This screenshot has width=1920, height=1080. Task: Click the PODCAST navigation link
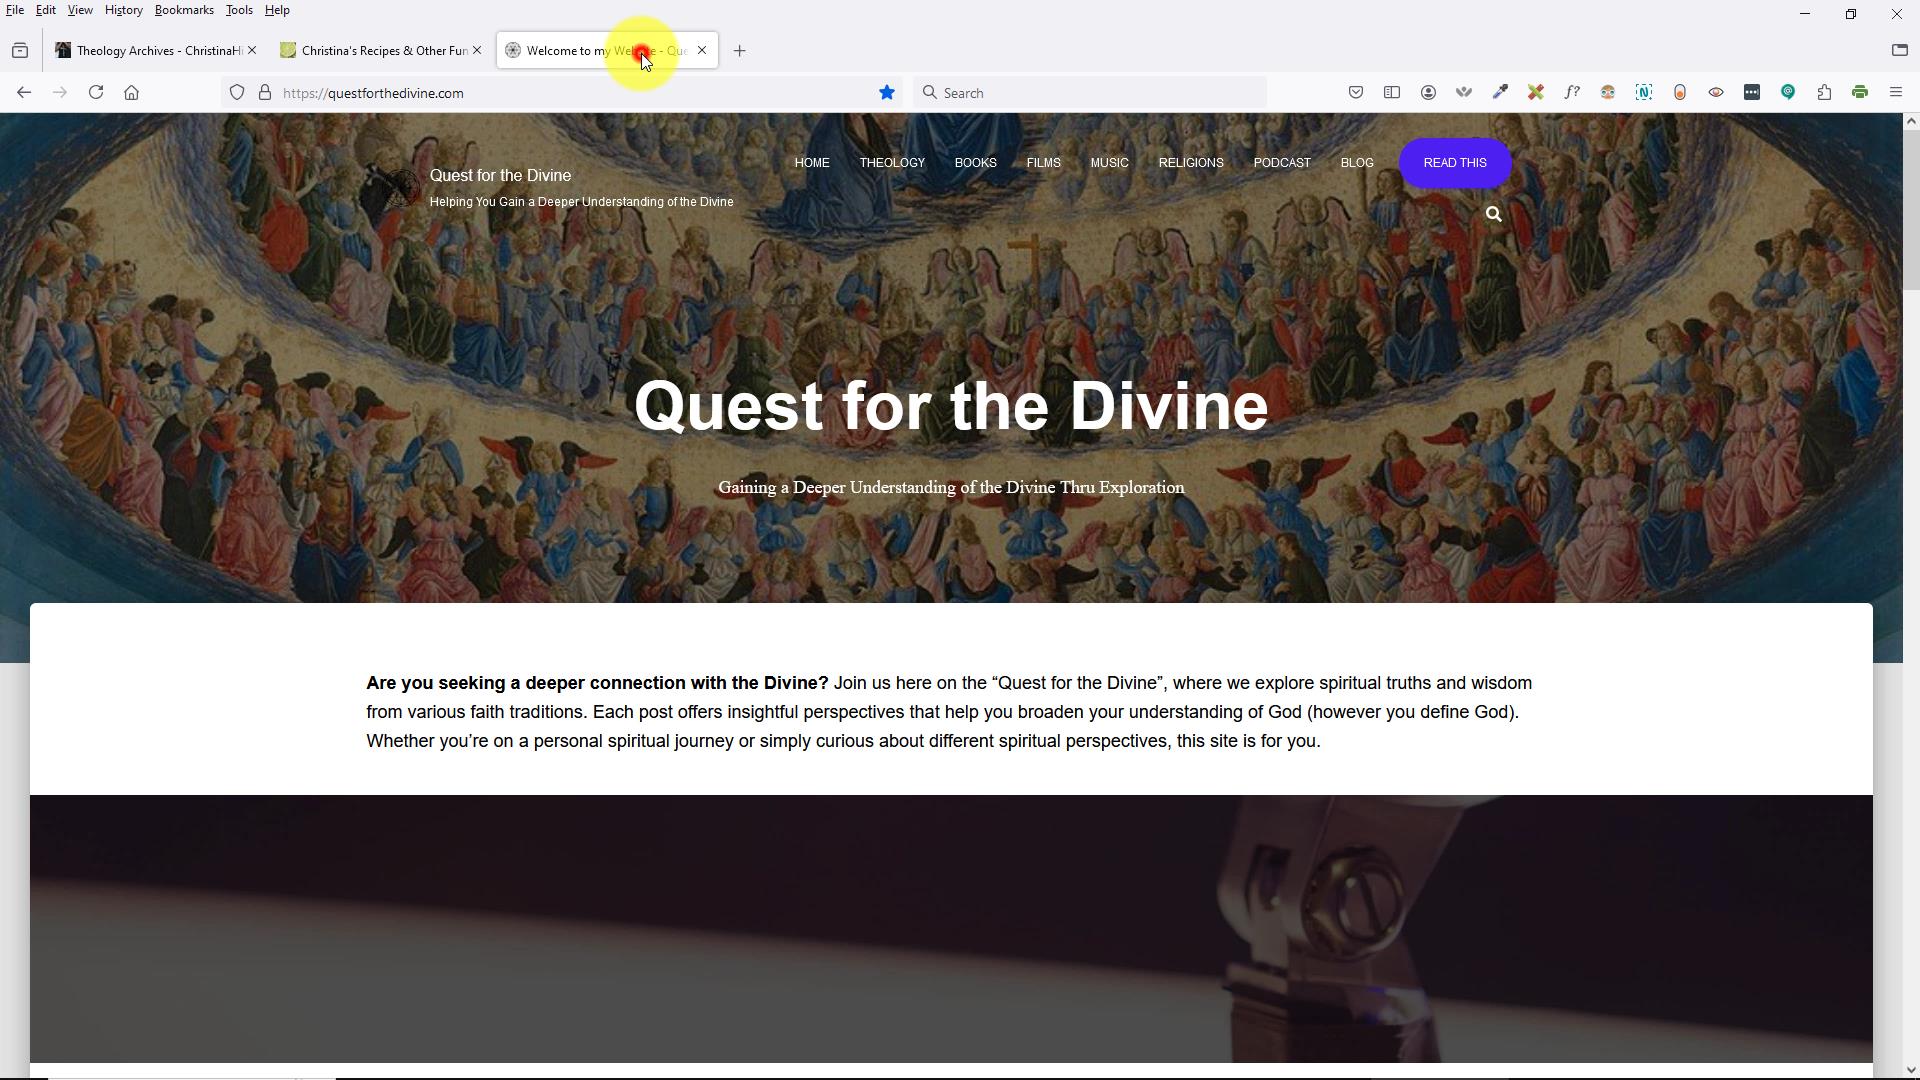(1282, 162)
